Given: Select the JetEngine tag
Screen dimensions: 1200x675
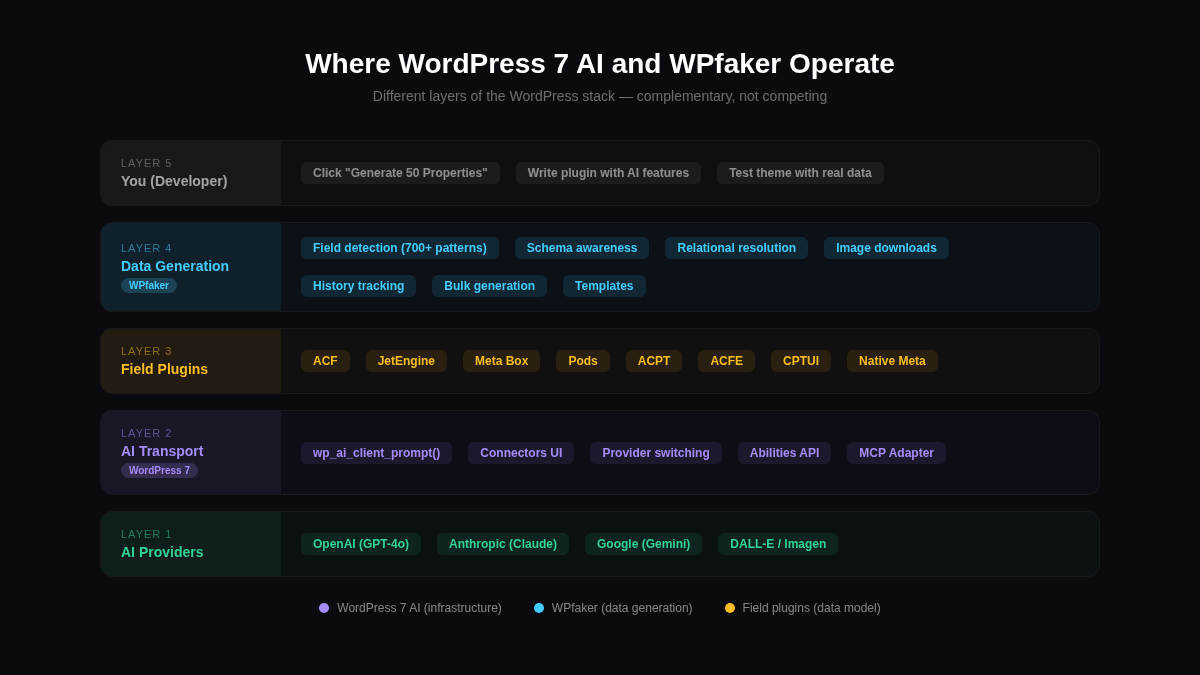Looking at the screenshot, I should pyautogui.click(x=406, y=361).
